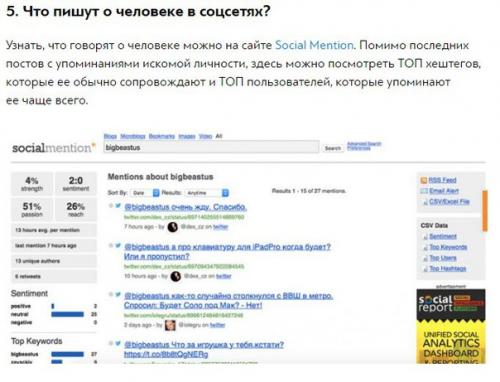Click Twitter bird icon beside "очень жду" tweet
Screen dimensions: 500x382
point(118,206)
